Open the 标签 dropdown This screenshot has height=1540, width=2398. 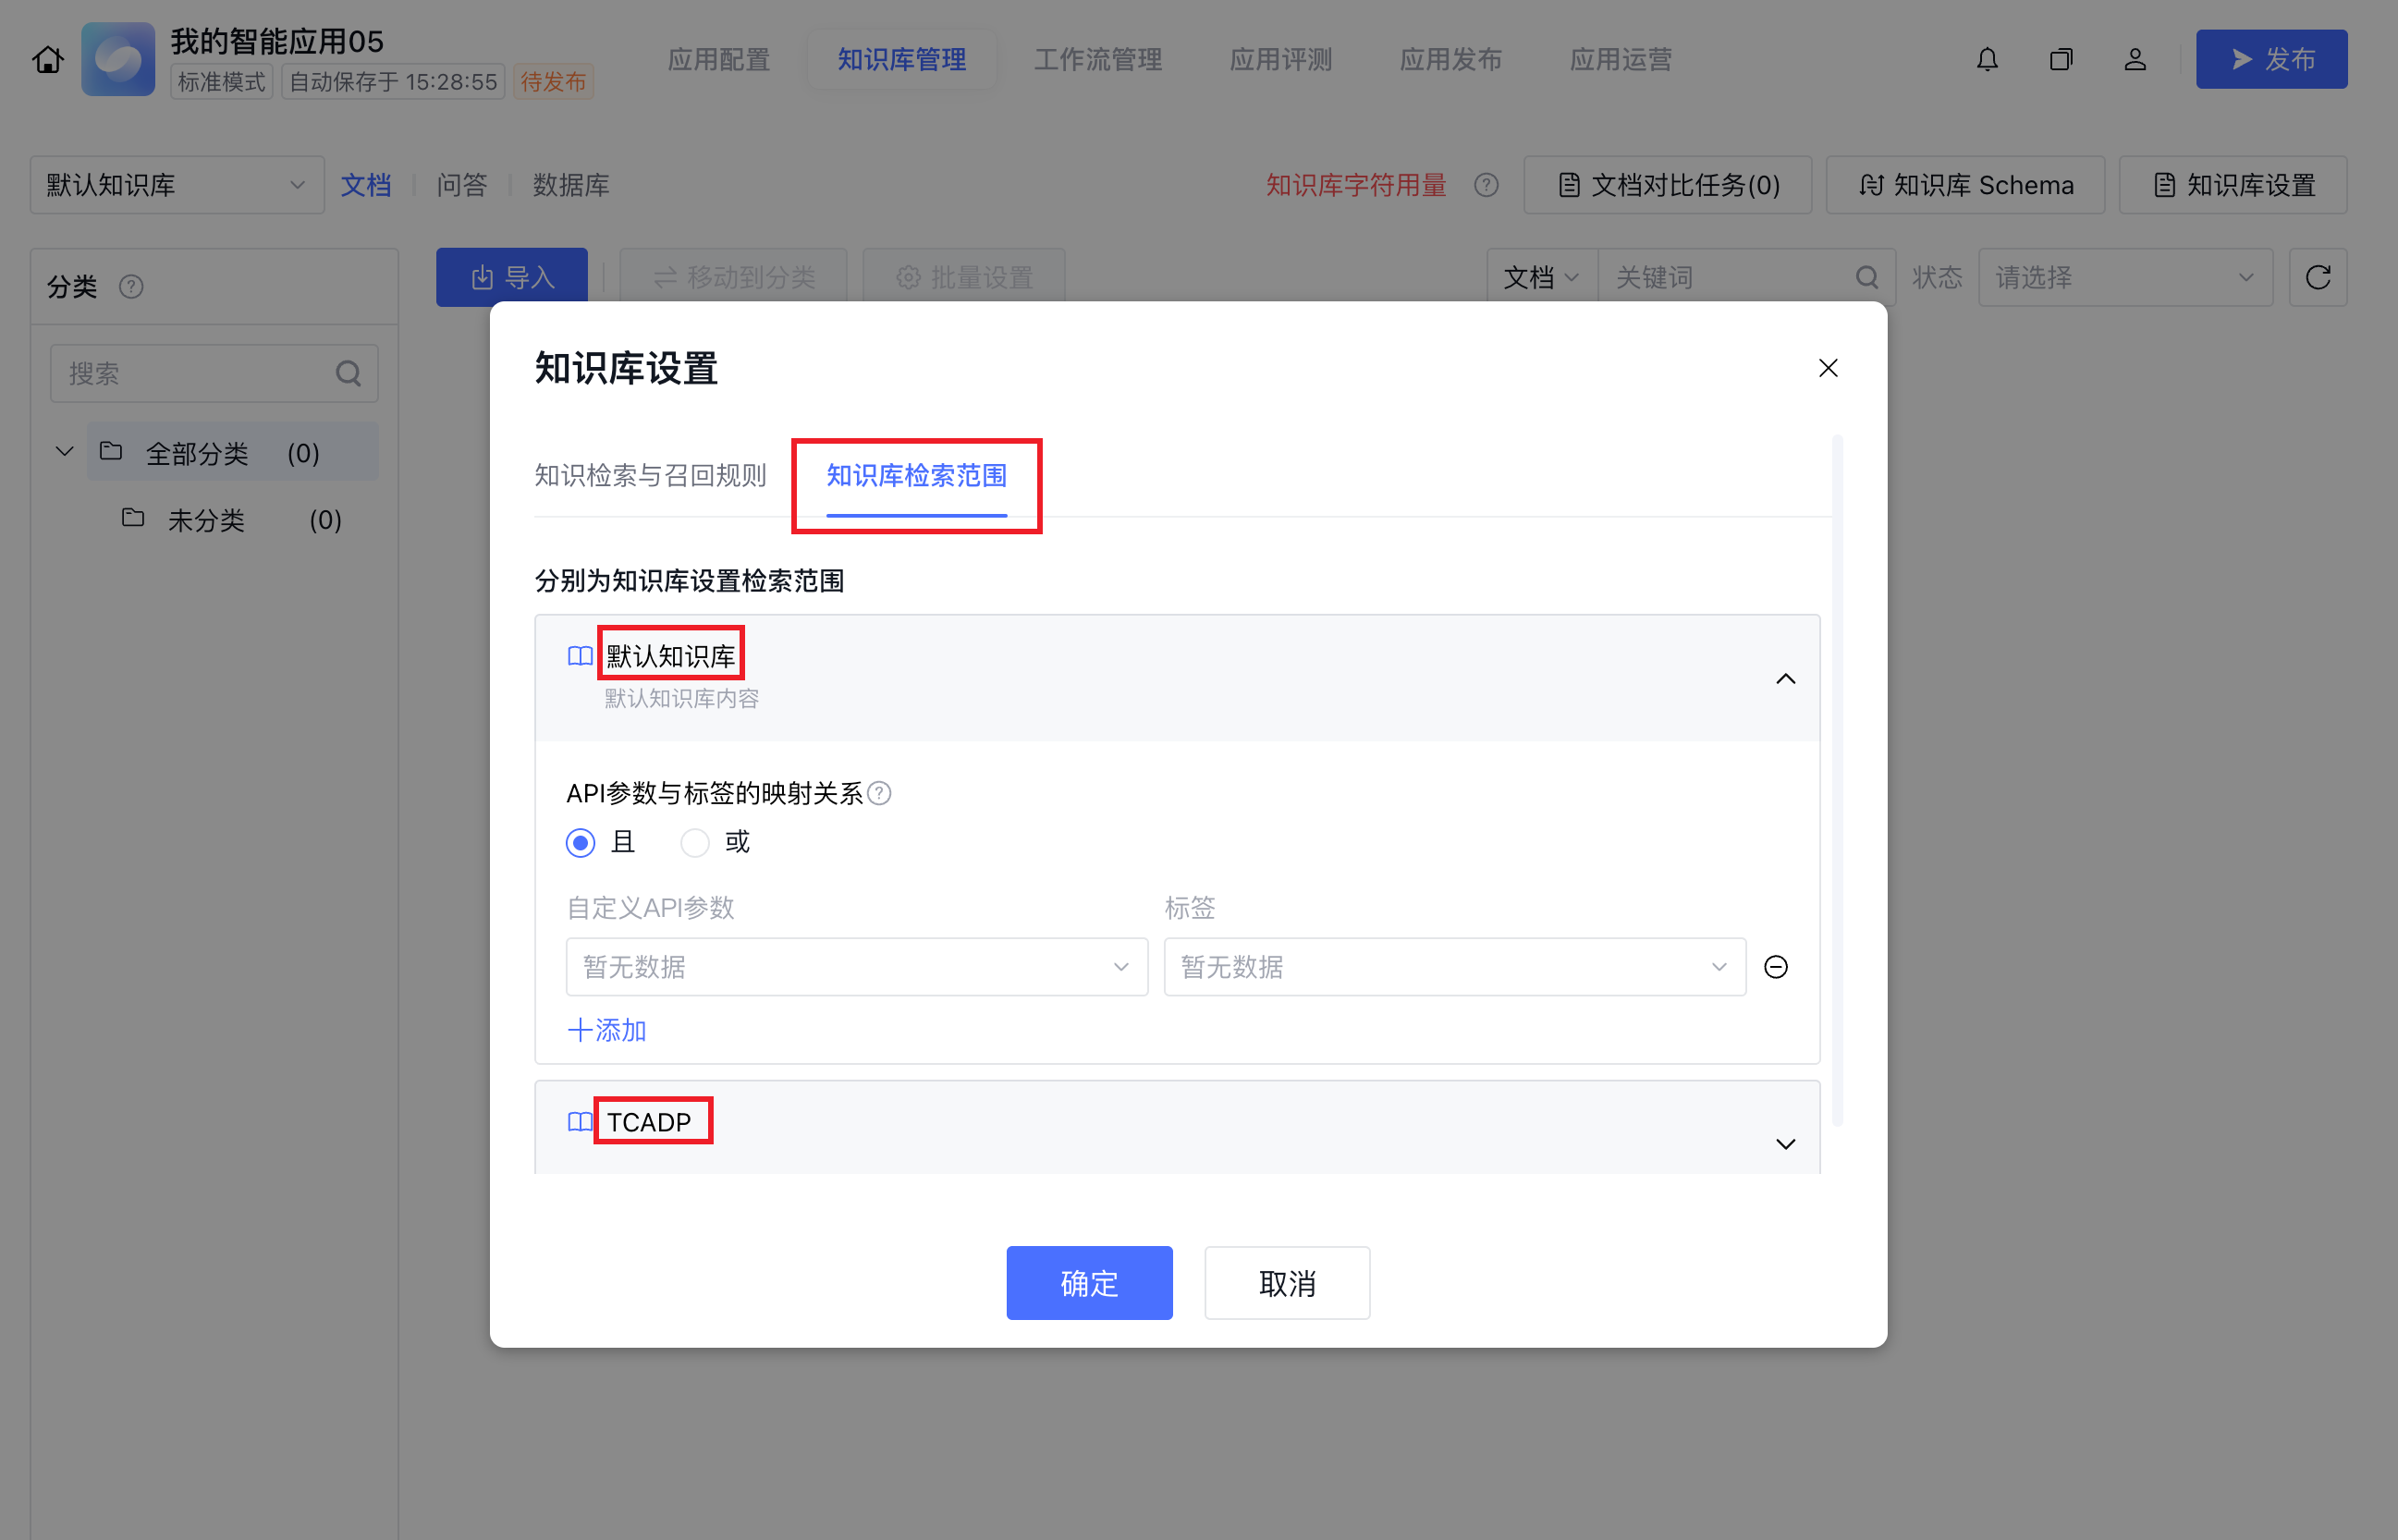(x=1454, y=967)
